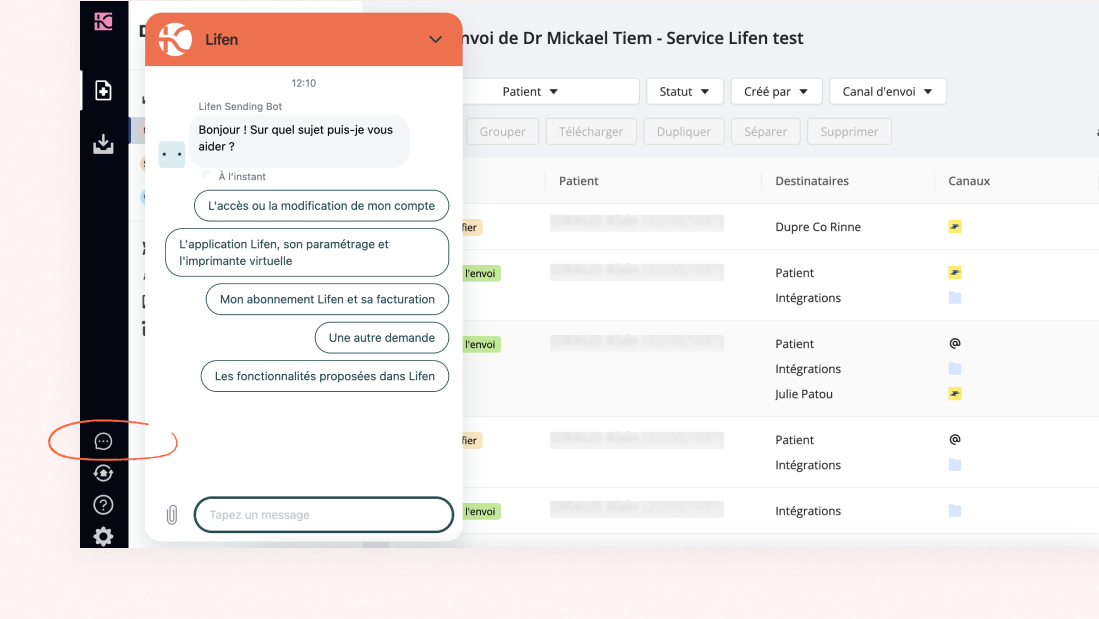1099x619 pixels.
Task: Open the new document icon in sidebar
Action: tap(103, 90)
